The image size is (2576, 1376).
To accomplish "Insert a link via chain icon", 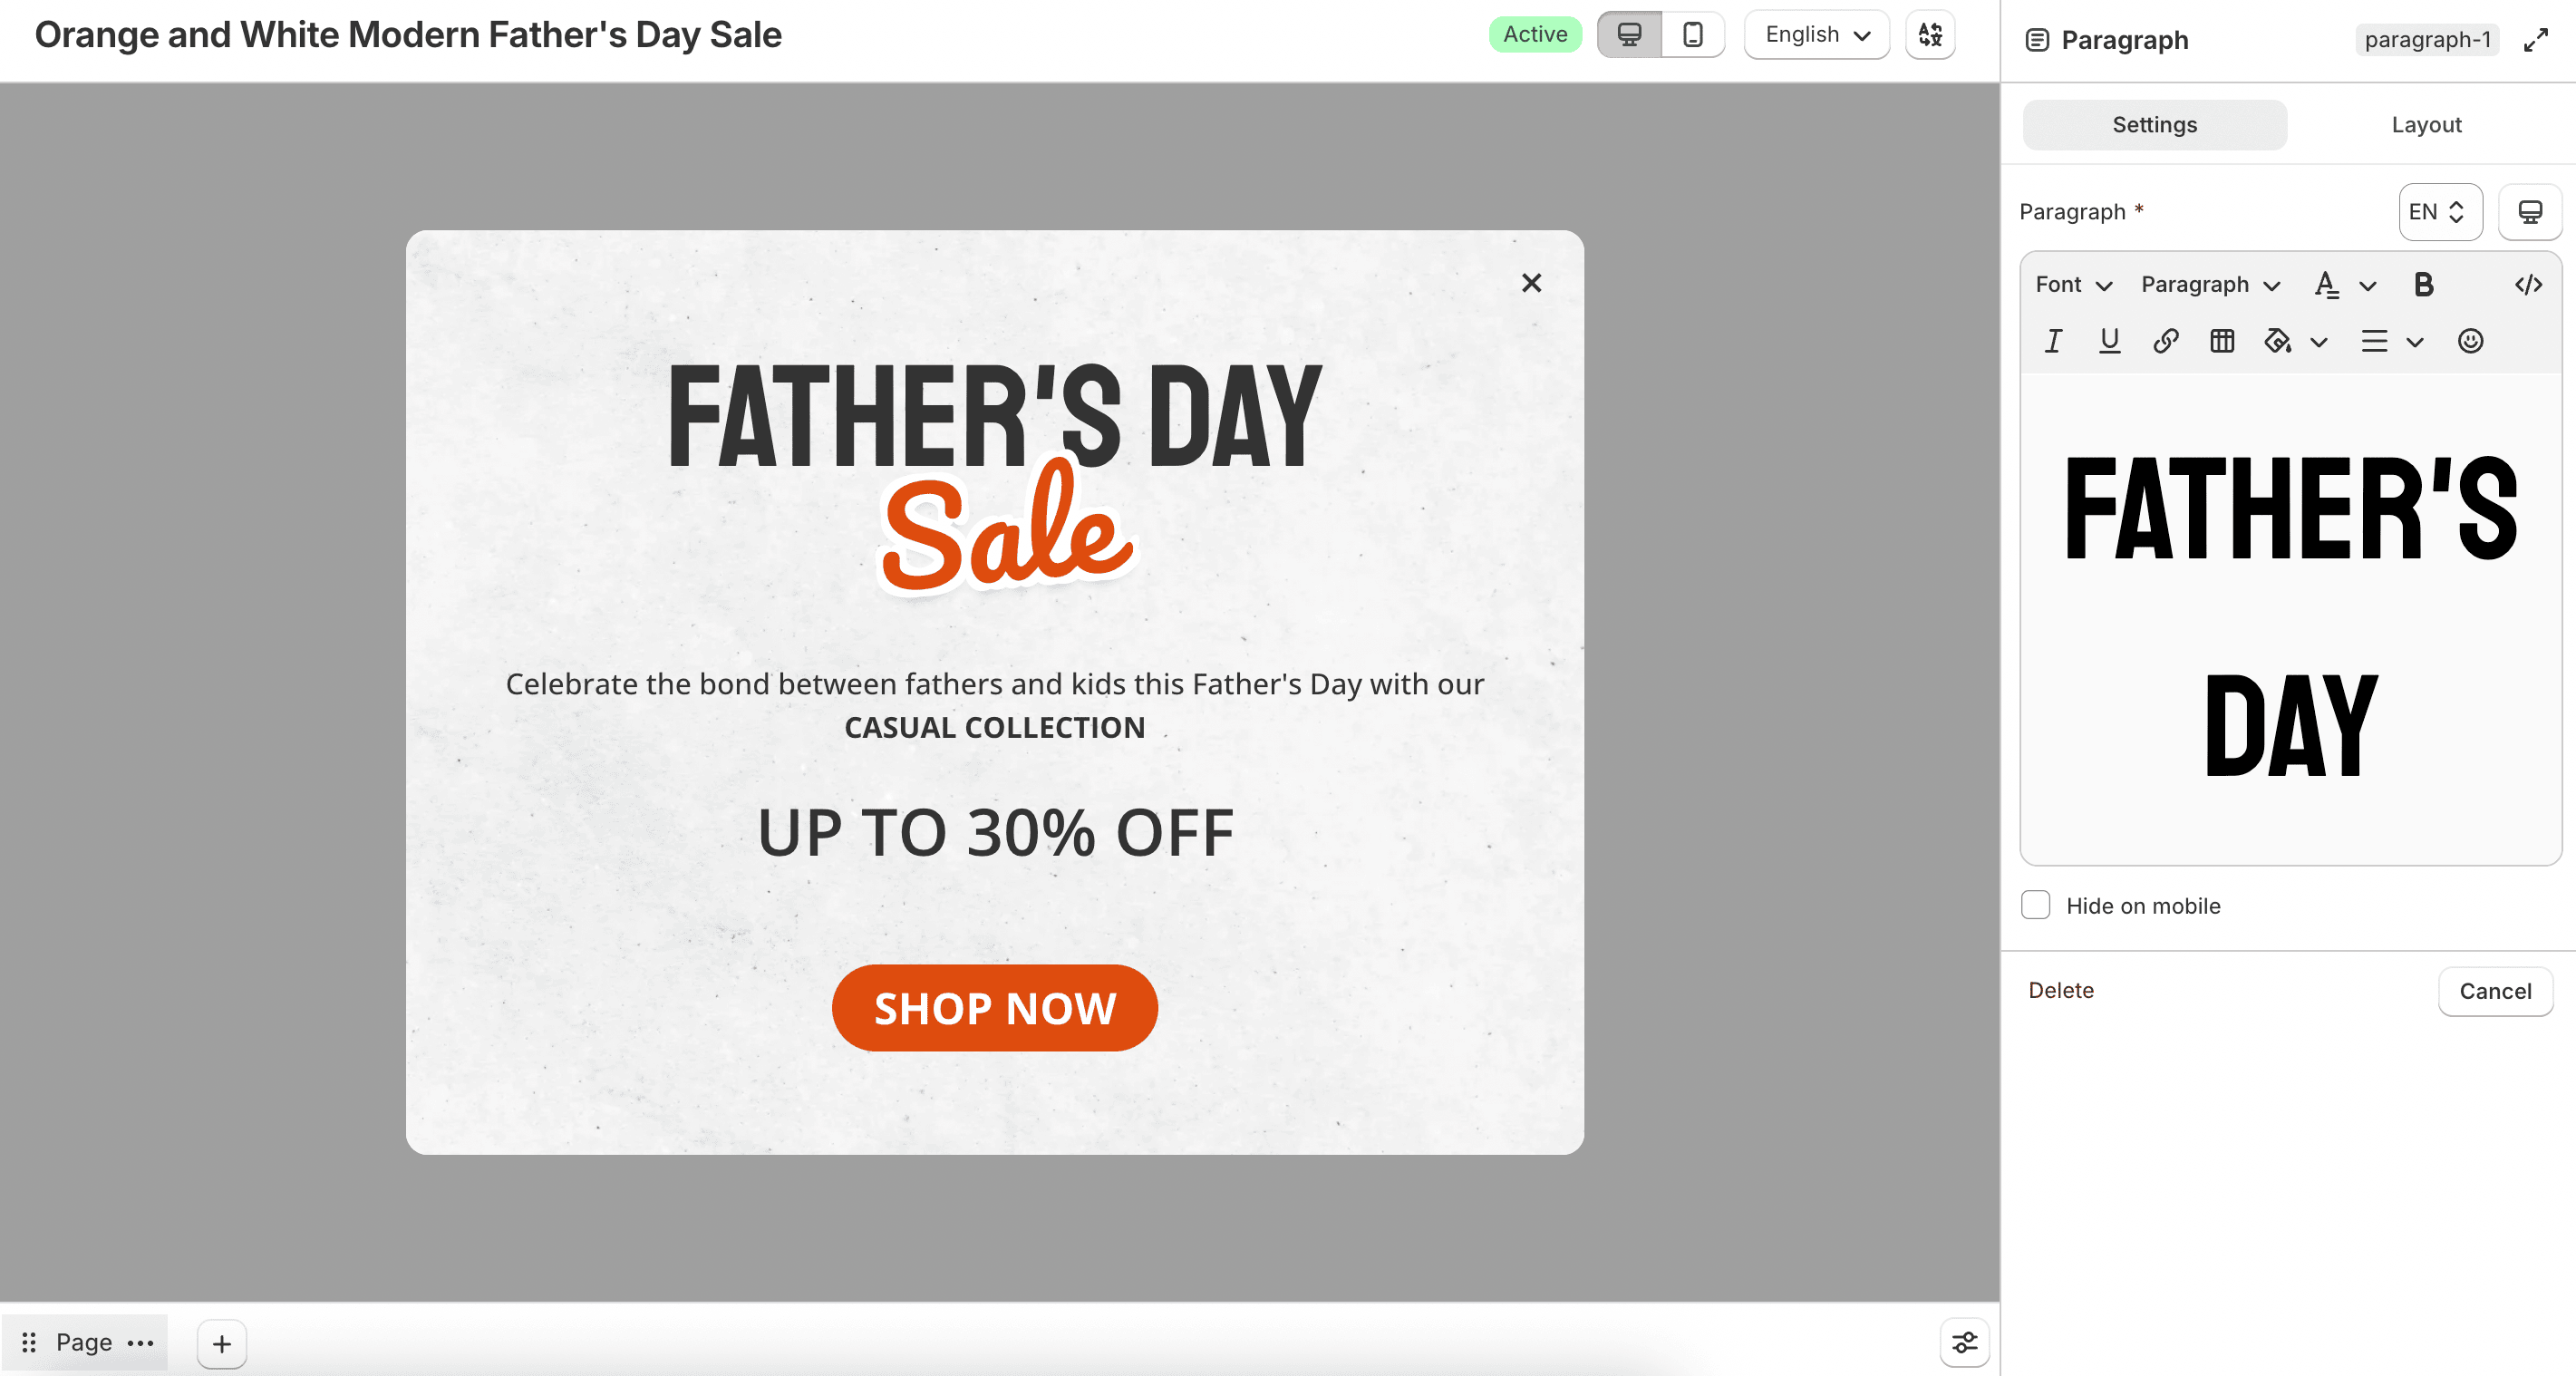I will [2165, 341].
